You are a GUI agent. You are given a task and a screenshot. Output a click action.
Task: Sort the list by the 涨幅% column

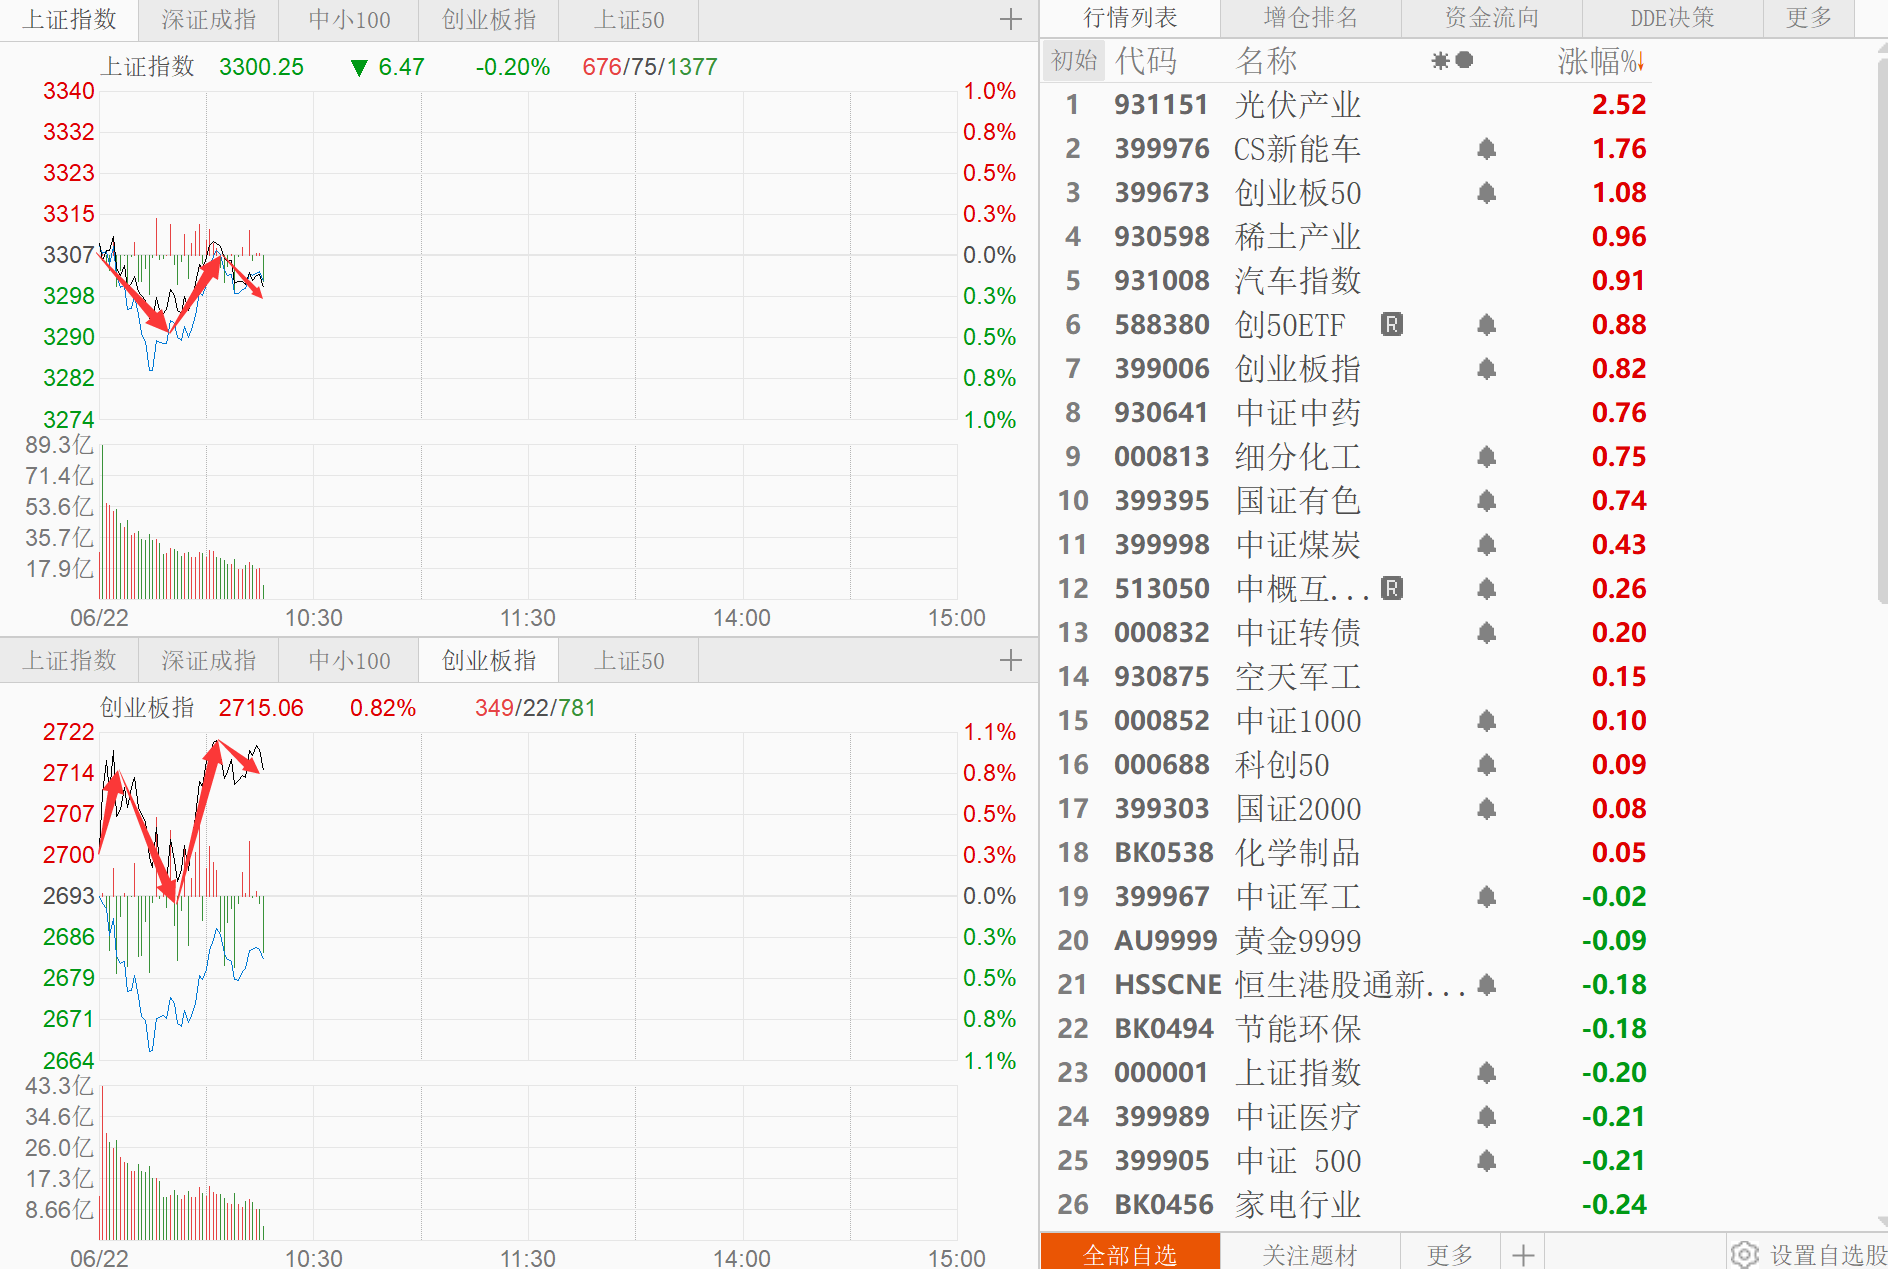click(x=1601, y=62)
